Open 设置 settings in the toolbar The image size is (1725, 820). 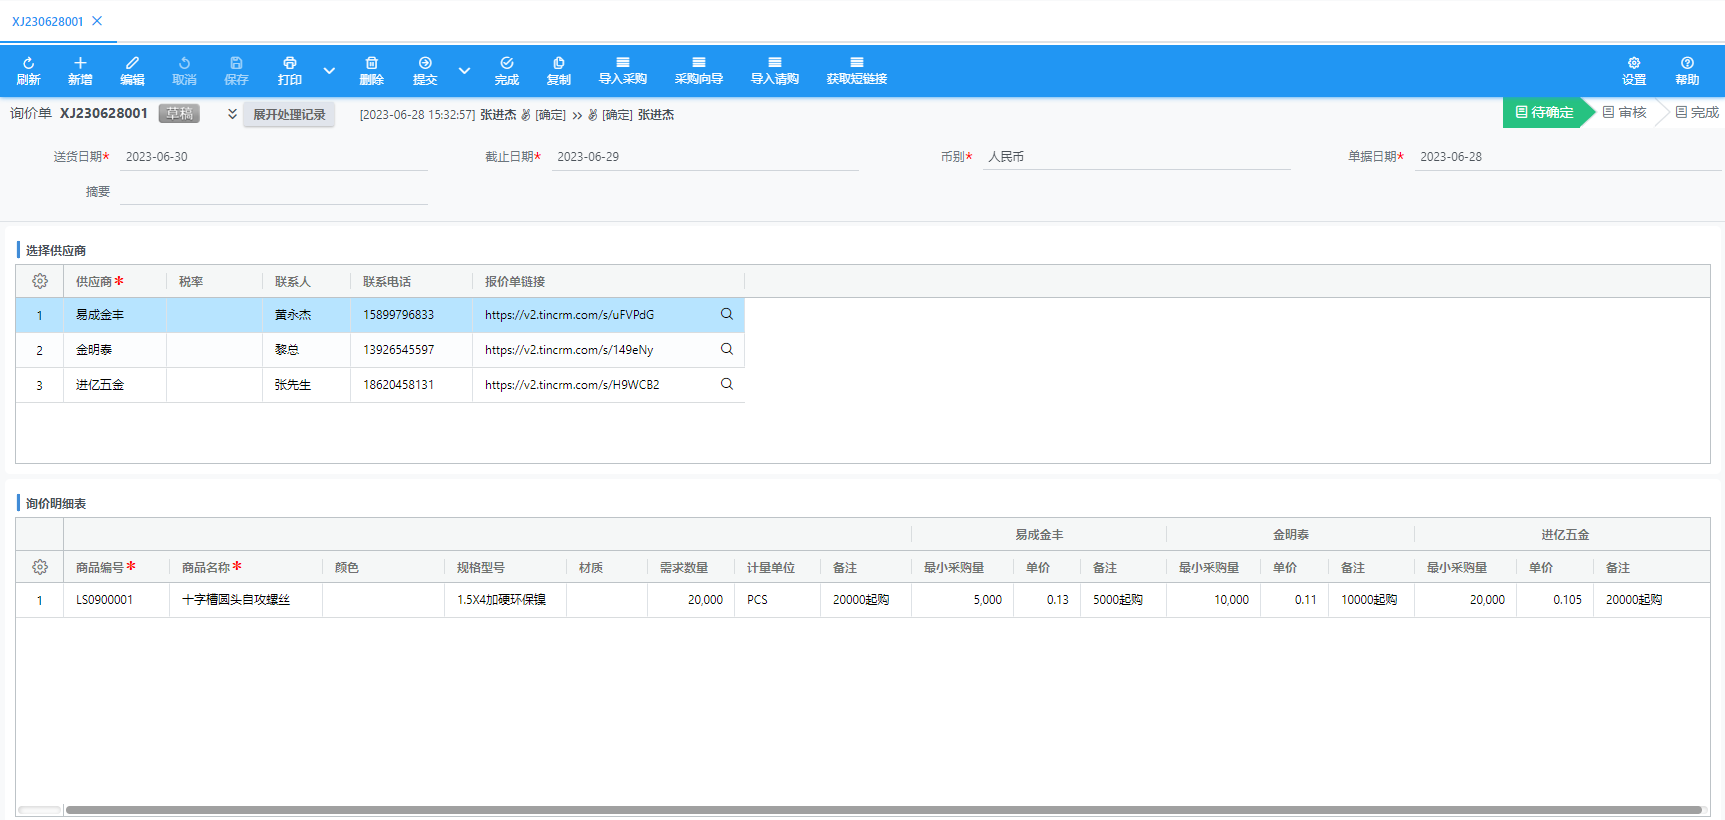(x=1633, y=64)
